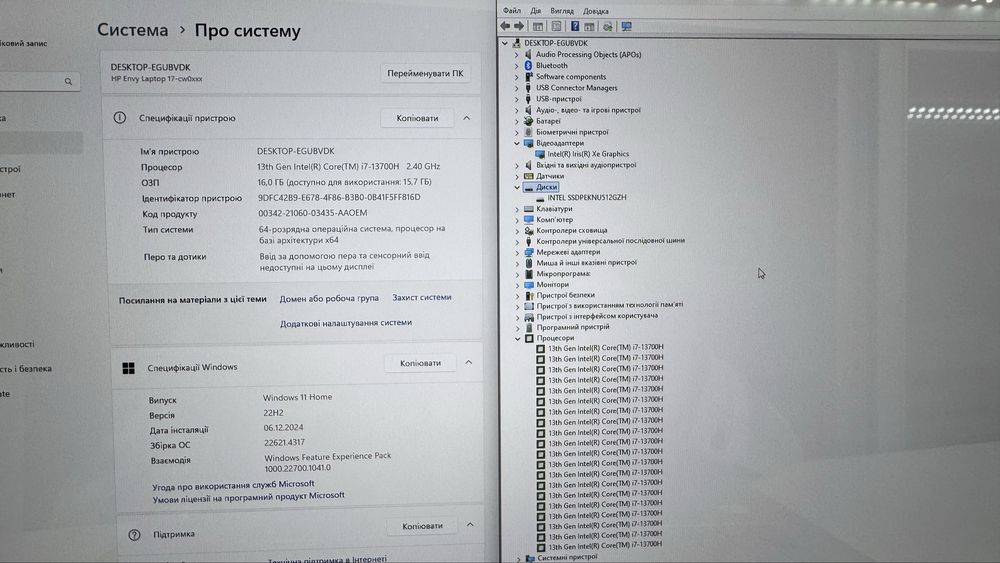Viewport: 1000px width, 563px height.
Task: Click the Клавіатури keyboard icon in device tree
Action: click(x=529, y=208)
